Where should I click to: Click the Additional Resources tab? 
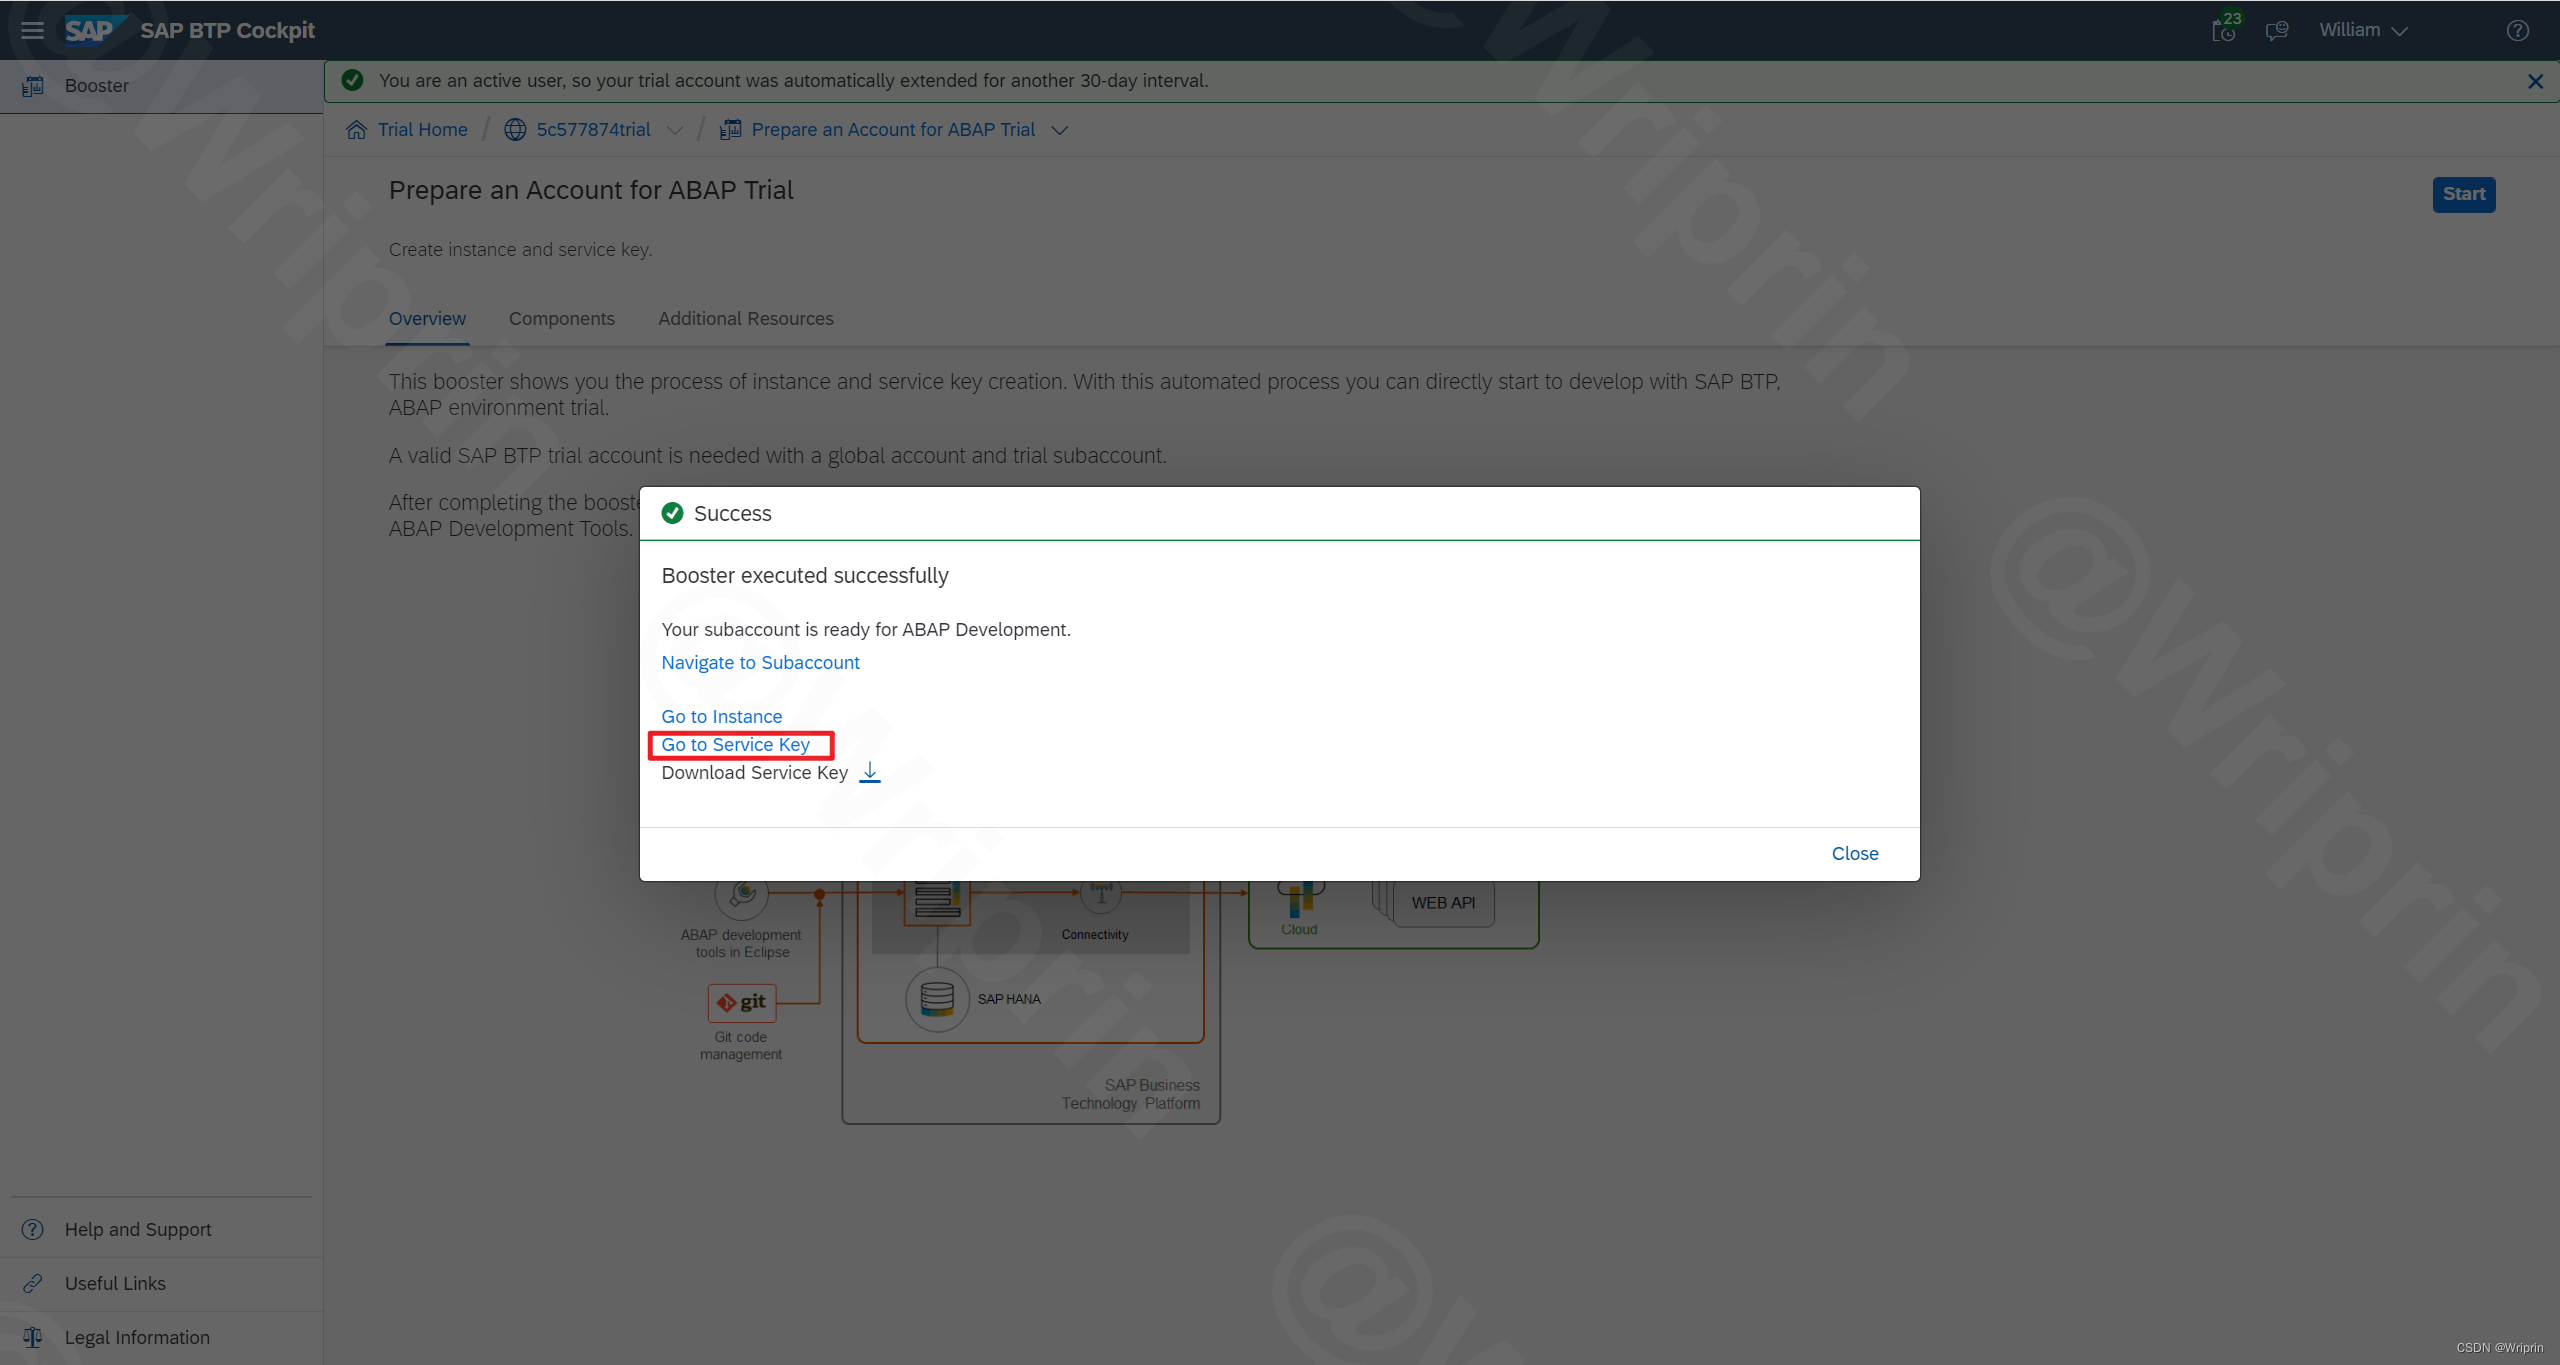pyautogui.click(x=745, y=318)
